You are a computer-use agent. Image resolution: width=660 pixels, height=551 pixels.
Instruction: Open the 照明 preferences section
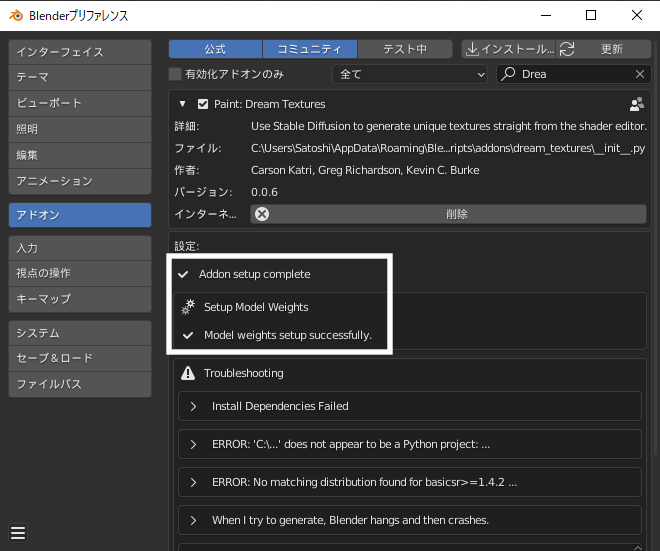coord(80,129)
